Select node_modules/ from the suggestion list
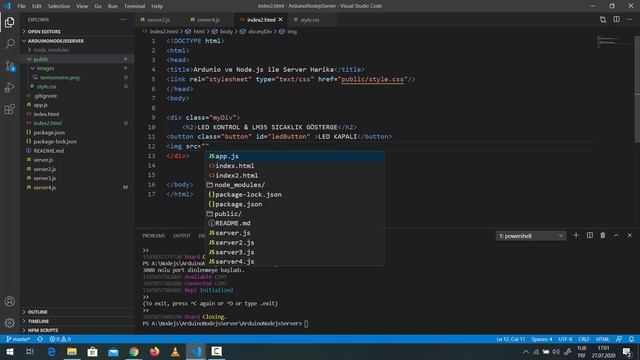This screenshot has width=640, height=360. click(294, 185)
